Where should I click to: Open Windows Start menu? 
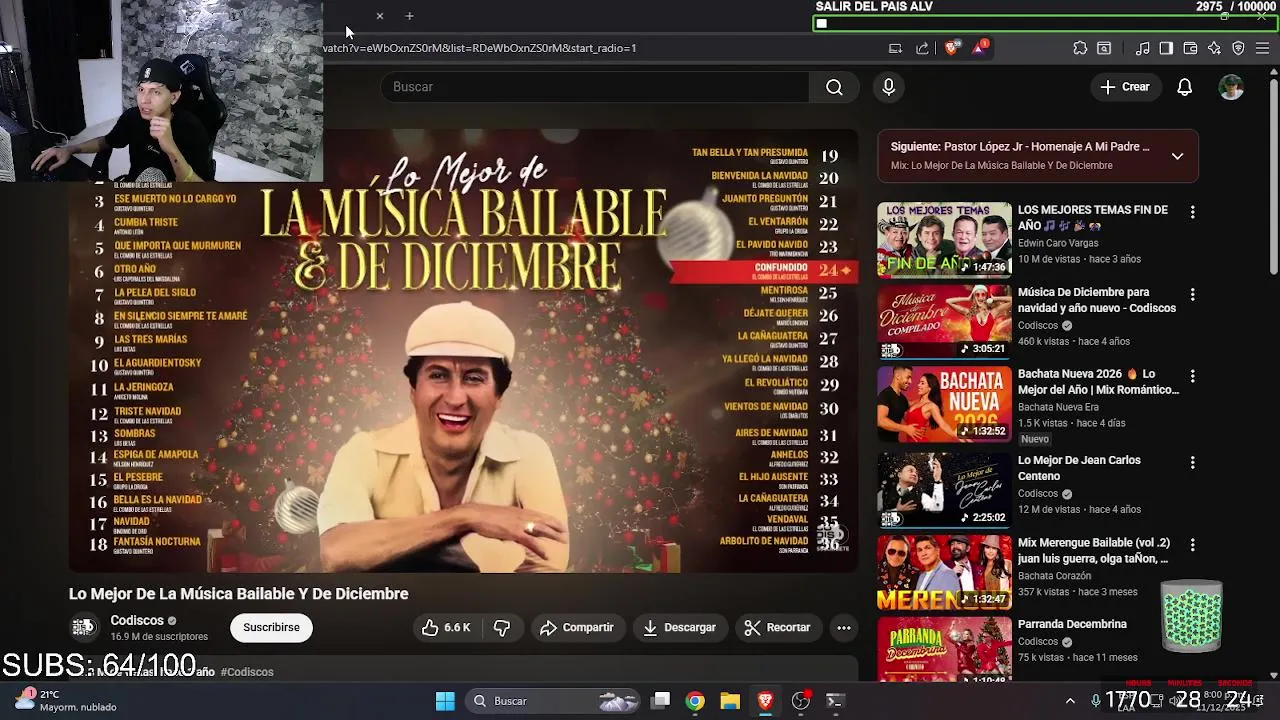pyautogui.click(x=445, y=701)
